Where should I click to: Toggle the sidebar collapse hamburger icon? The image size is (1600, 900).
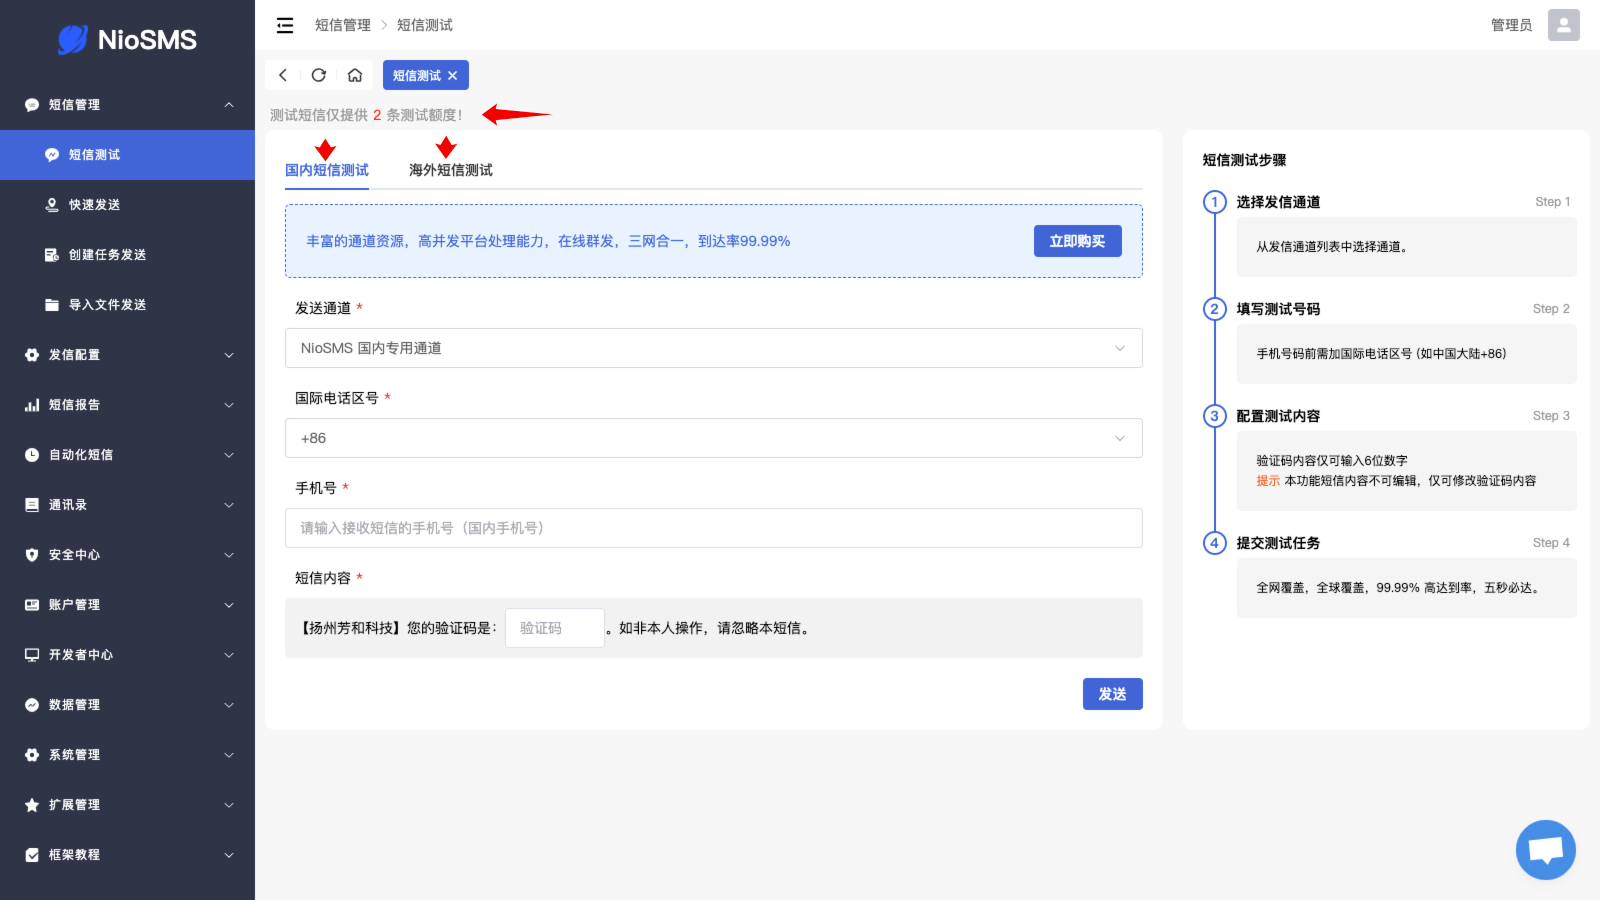coord(285,25)
